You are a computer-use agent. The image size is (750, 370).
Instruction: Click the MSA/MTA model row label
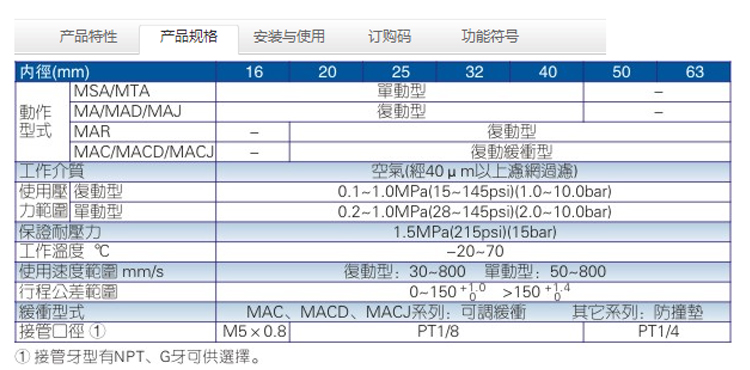pyautogui.click(x=143, y=92)
